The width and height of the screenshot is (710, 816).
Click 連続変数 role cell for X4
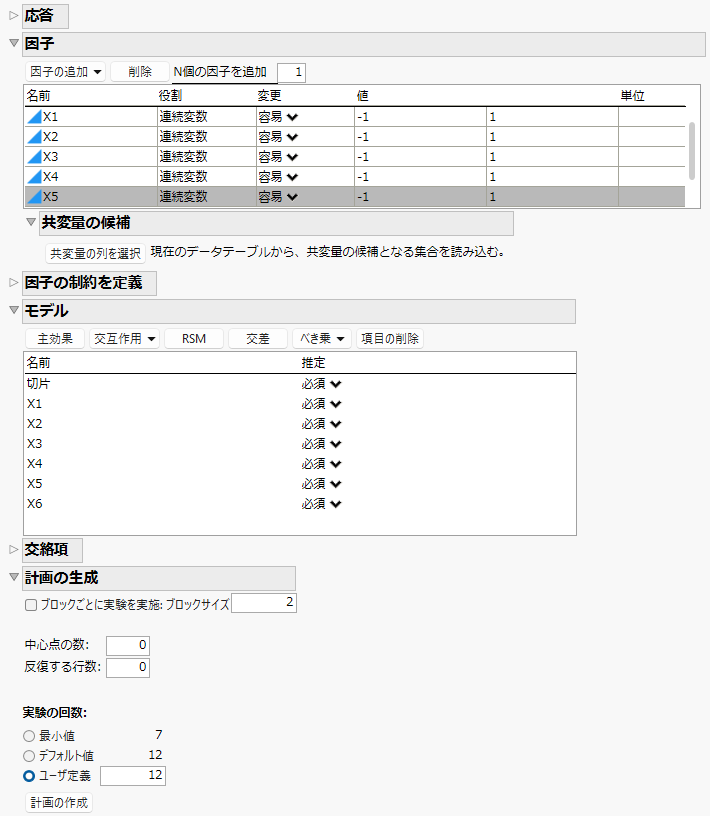click(207, 177)
